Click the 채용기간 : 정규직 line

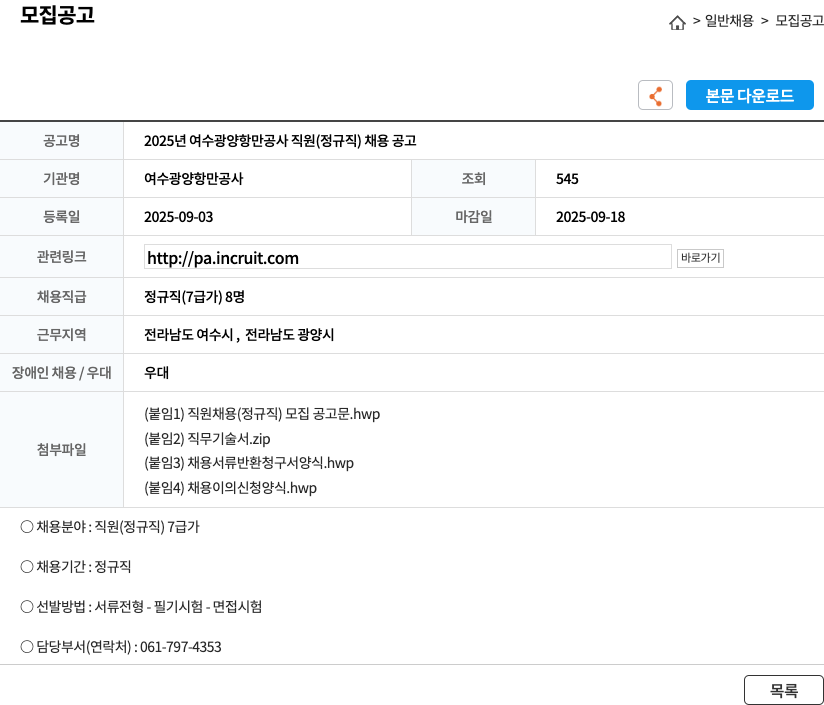(x=76, y=567)
